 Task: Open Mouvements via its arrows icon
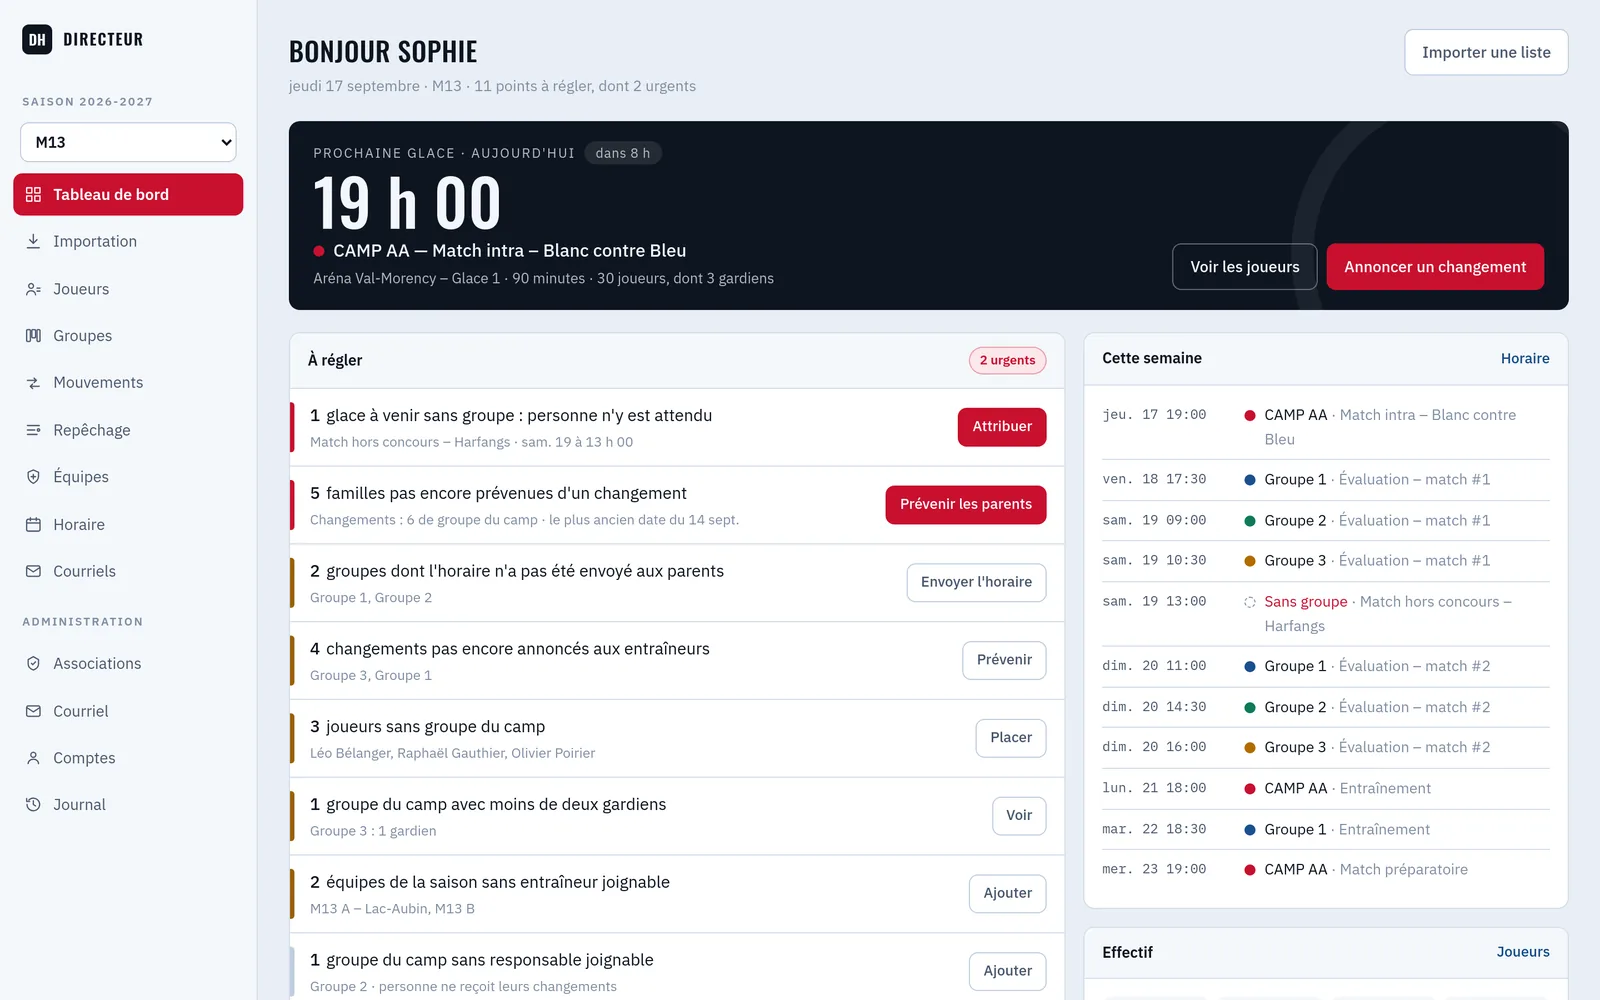pyautogui.click(x=33, y=383)
